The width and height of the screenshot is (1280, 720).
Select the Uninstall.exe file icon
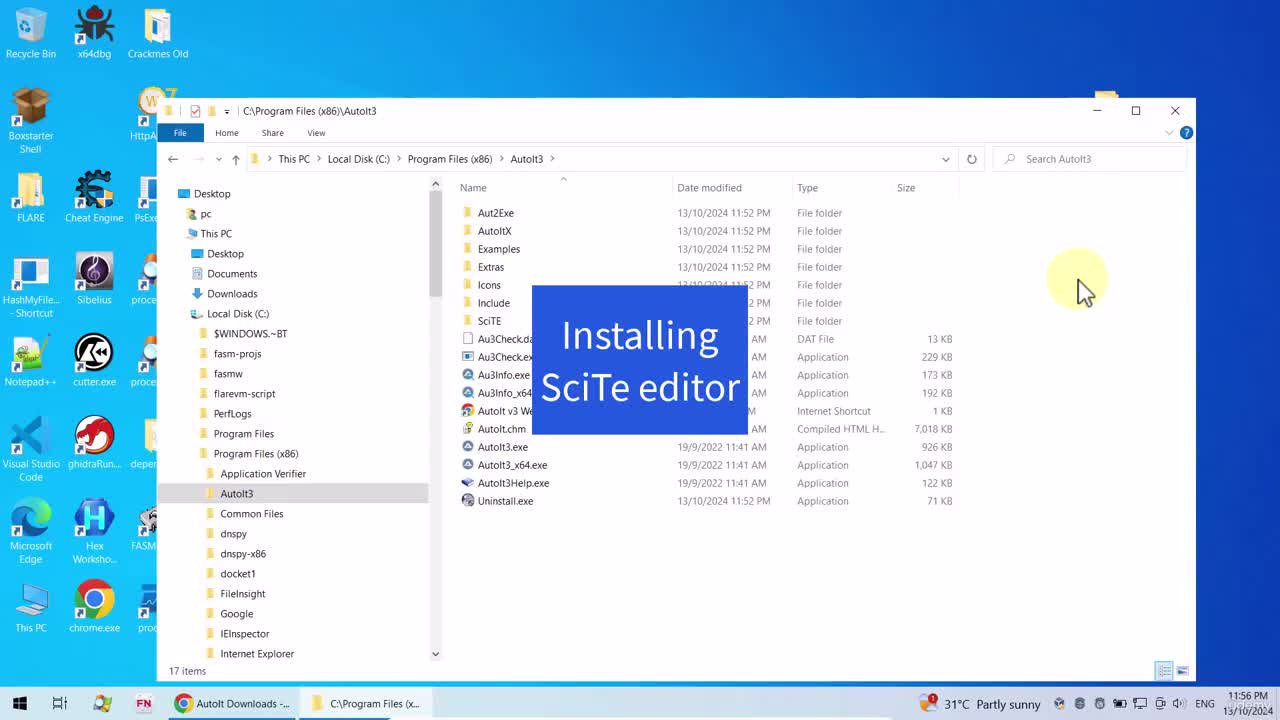pyautogui.click(x=467, y=501)
